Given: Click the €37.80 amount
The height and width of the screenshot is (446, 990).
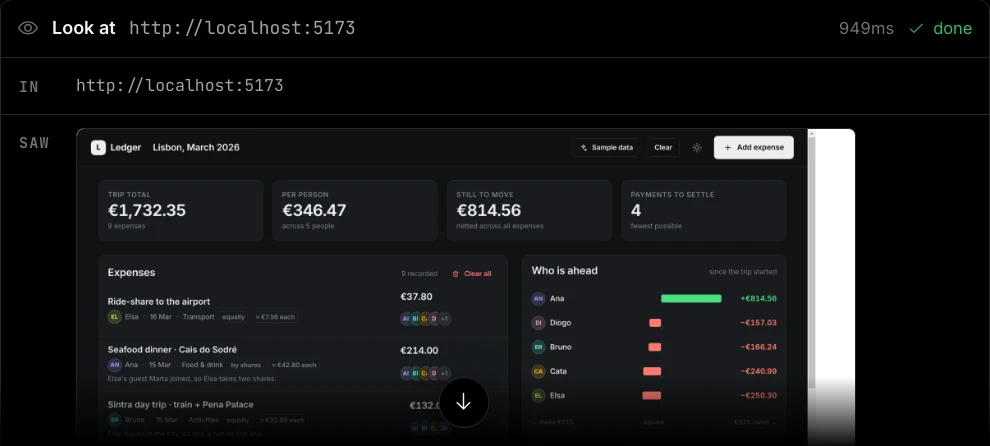Looking at the screenshot, I should (416, 296).
